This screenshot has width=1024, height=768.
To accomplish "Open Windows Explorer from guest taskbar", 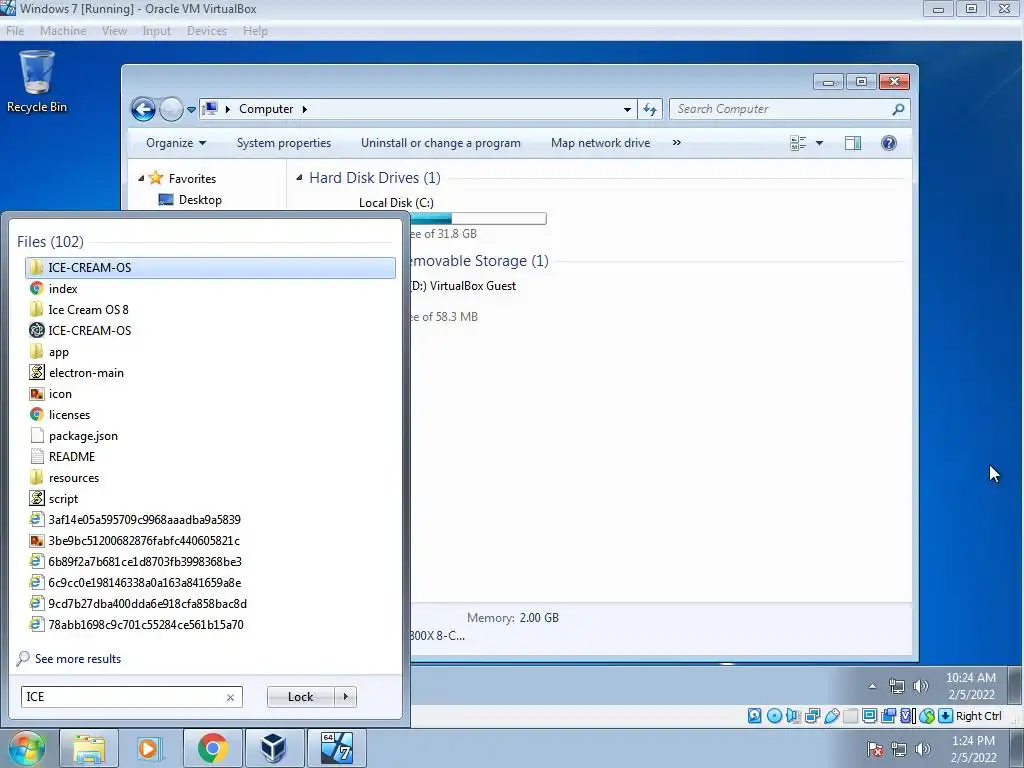I will [x=89, y=748].
